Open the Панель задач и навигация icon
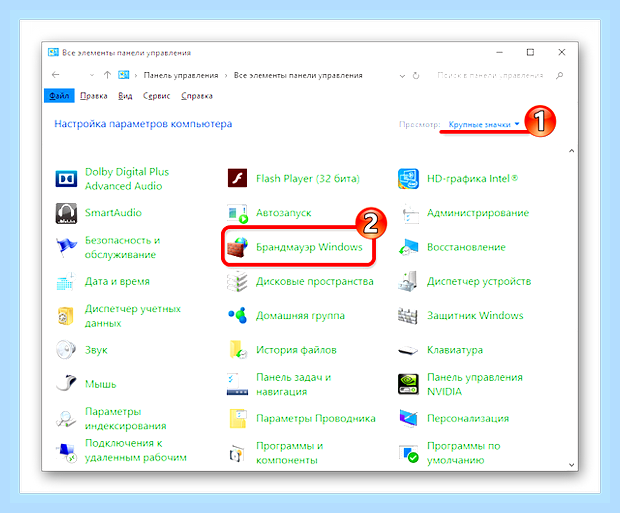 tap(237, 384)
